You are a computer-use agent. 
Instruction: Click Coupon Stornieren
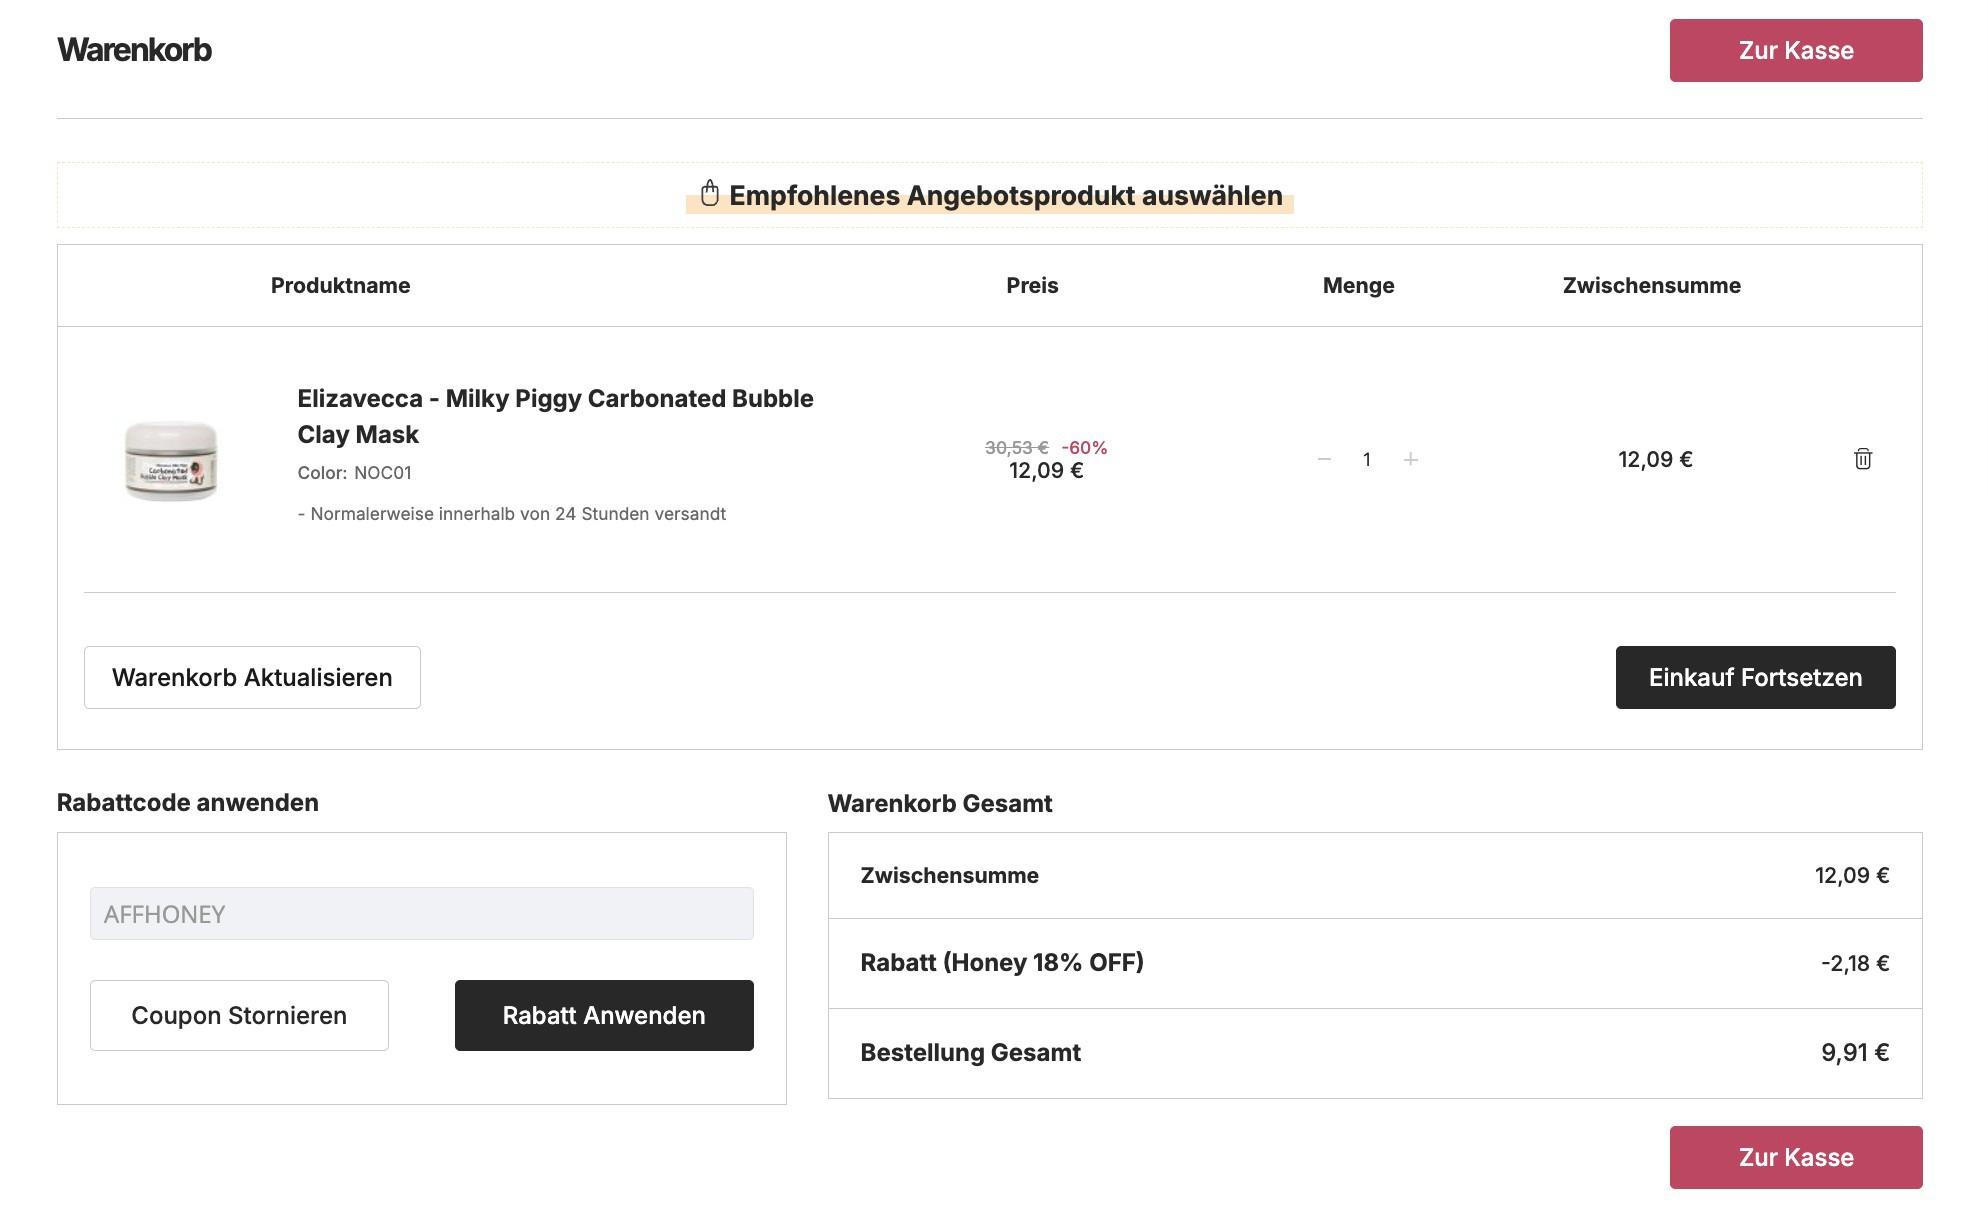tap(239, 1015)
